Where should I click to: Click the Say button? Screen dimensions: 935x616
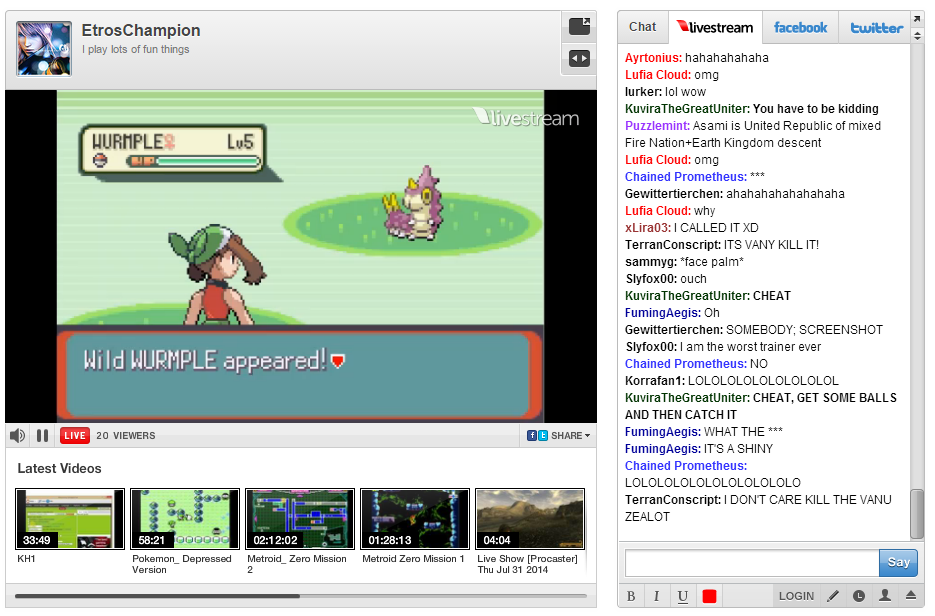[x=898, y=562]
